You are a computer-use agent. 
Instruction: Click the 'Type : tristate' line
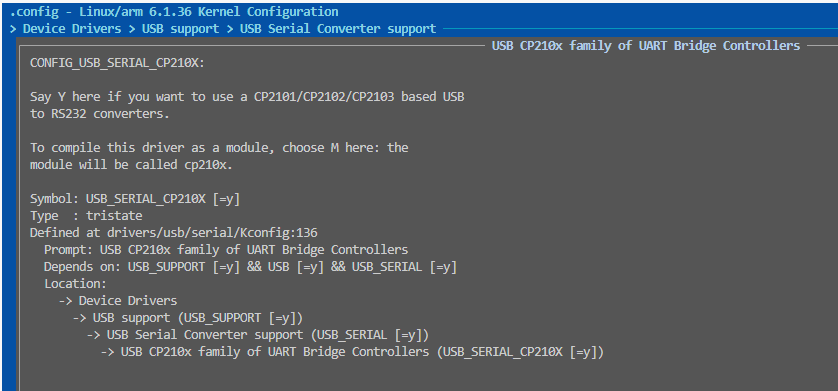86,216
